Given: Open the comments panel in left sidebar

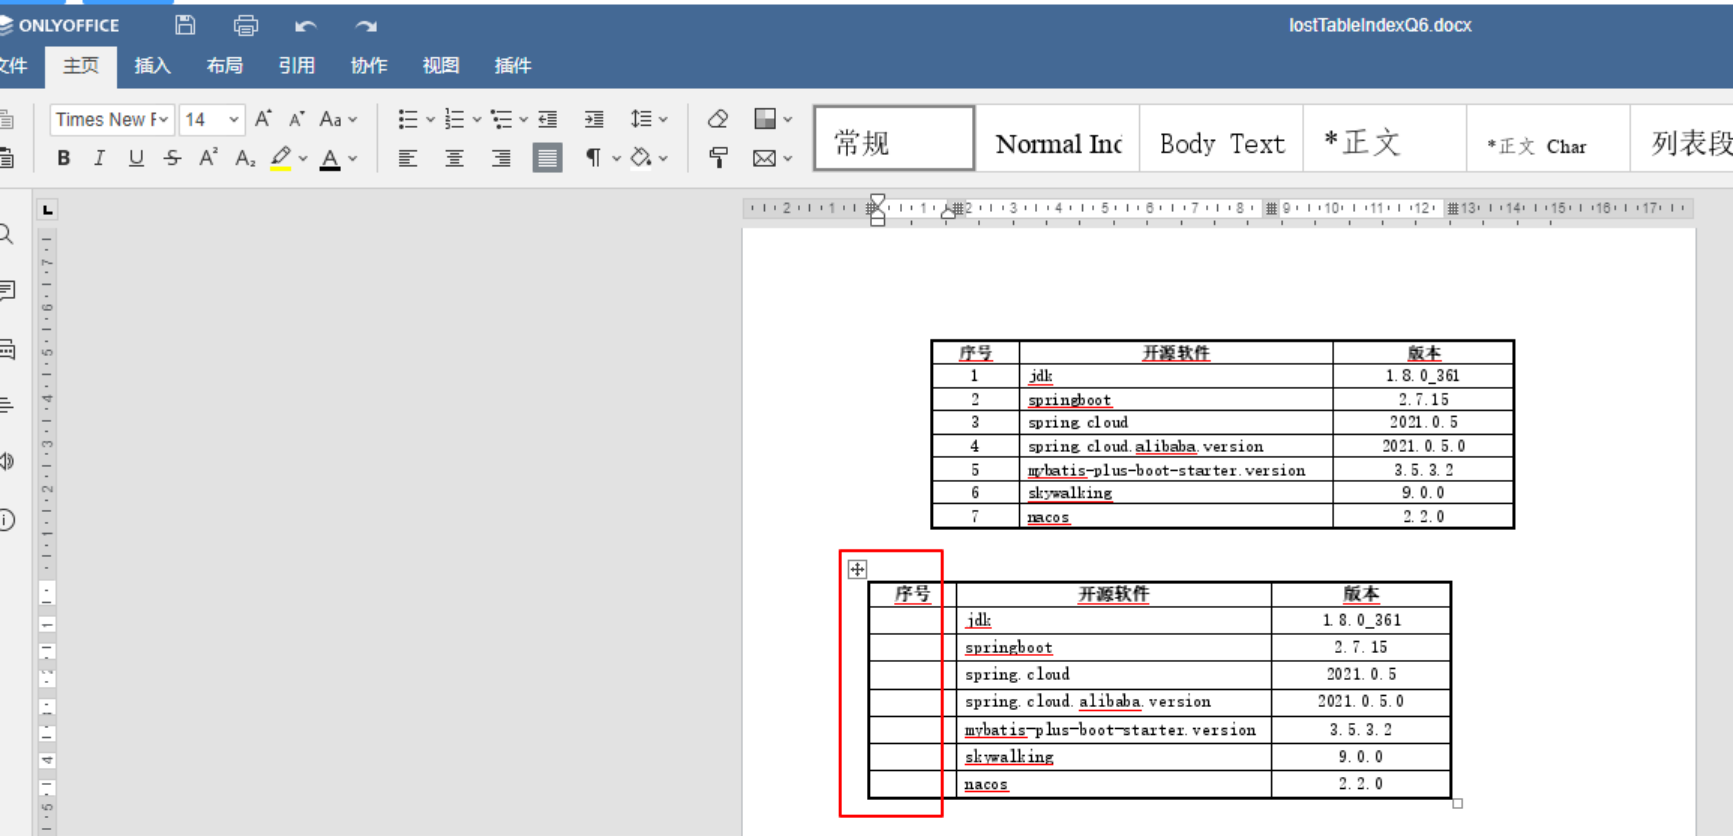Looking at the screenshot, I should (7, 291).
